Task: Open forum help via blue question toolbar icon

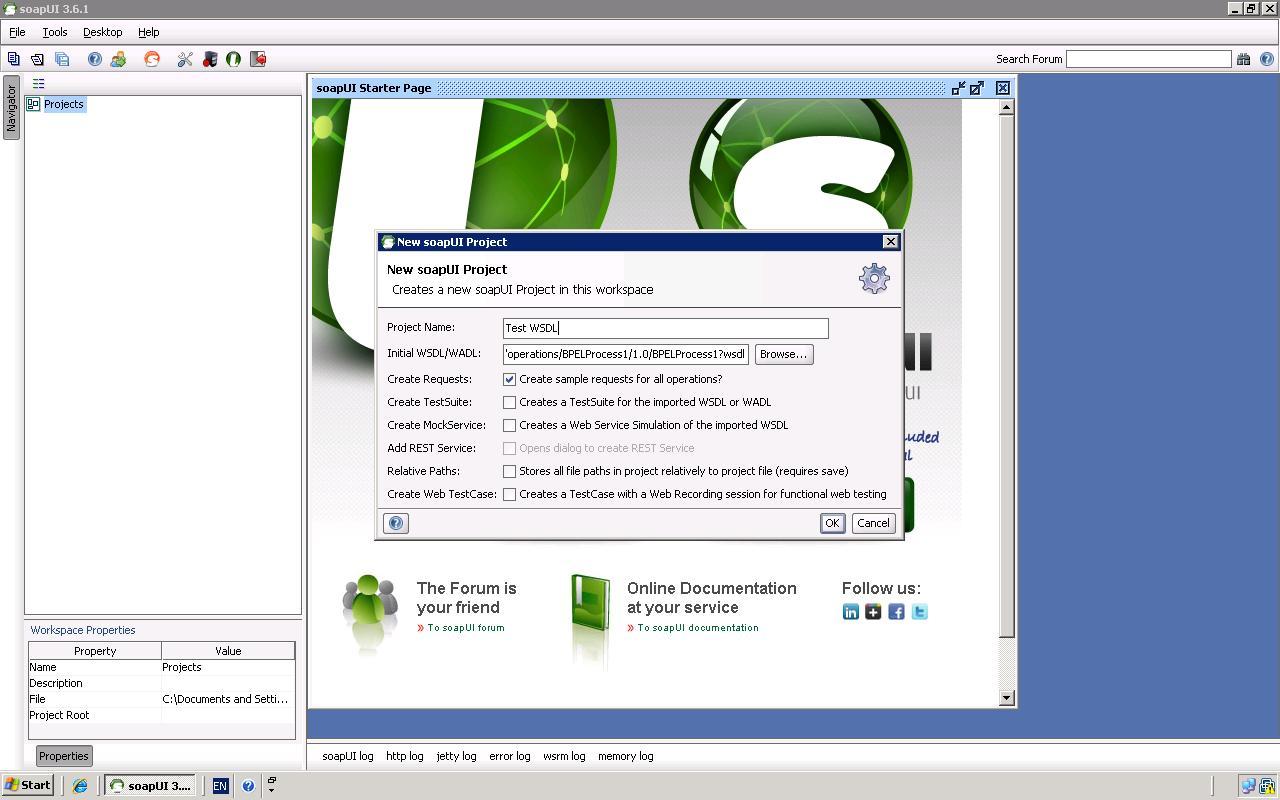Action: tap(95, 59)
